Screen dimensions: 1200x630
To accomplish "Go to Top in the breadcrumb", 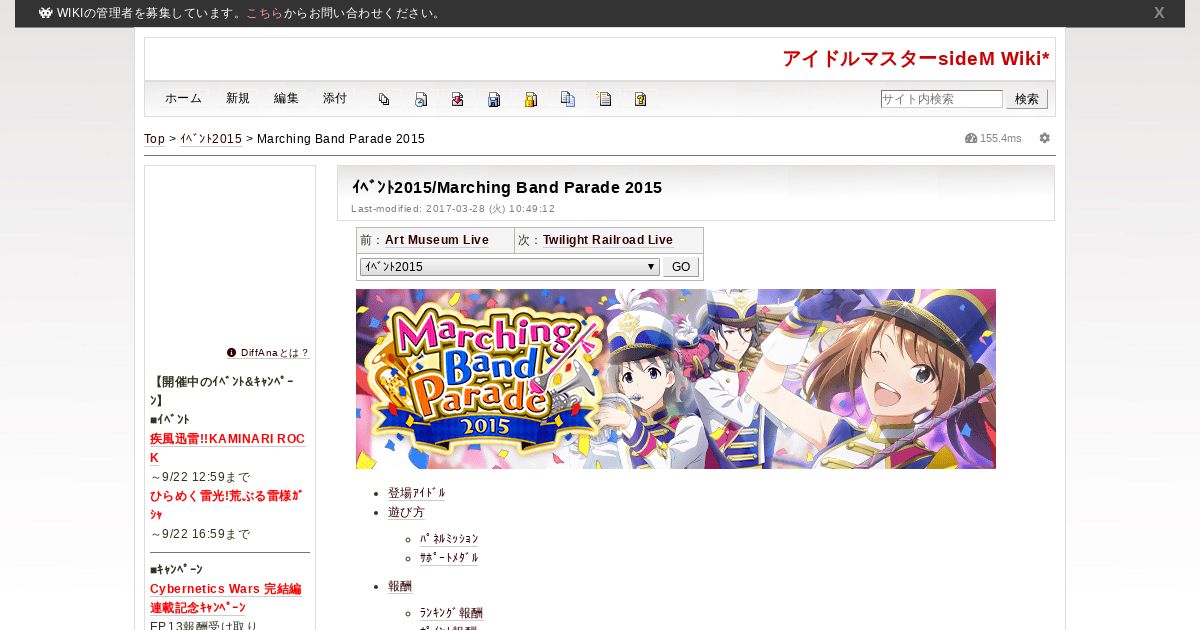I will pyautogui.click(x=155, y=139).
